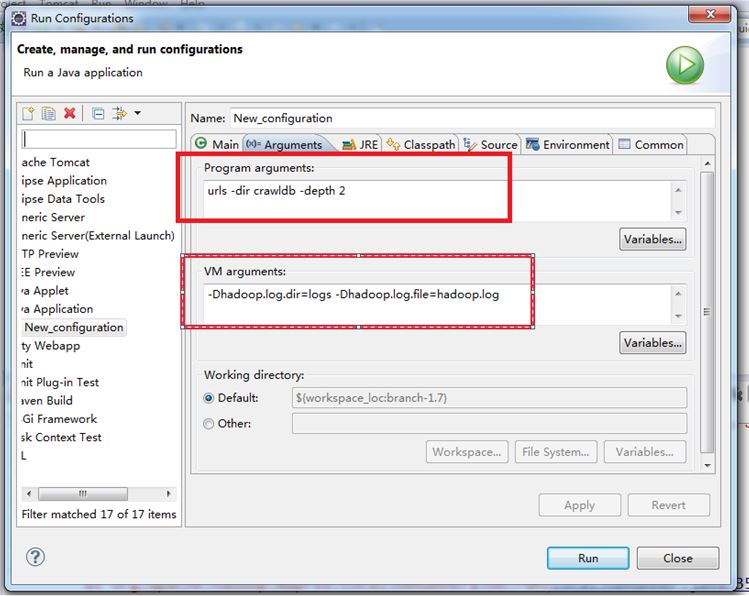749x596 pixels.
Task: Open the Common tab
Action: pyautogui.click(x=651, y=144)
